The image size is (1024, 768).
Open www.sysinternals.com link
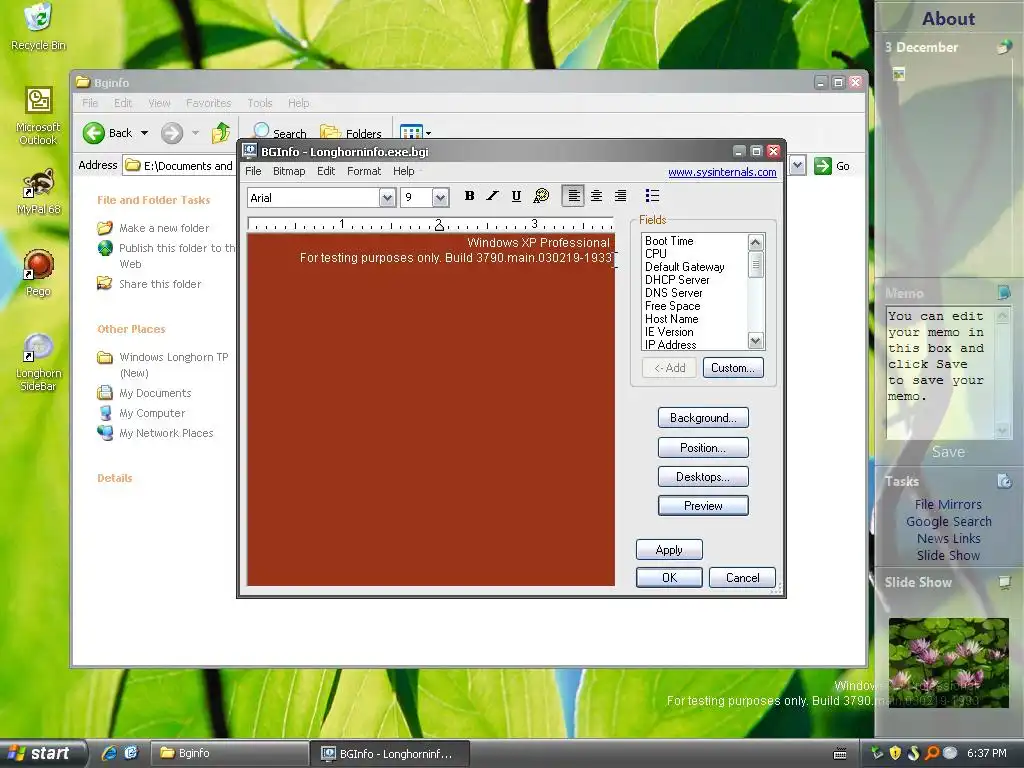pos(722,172)
